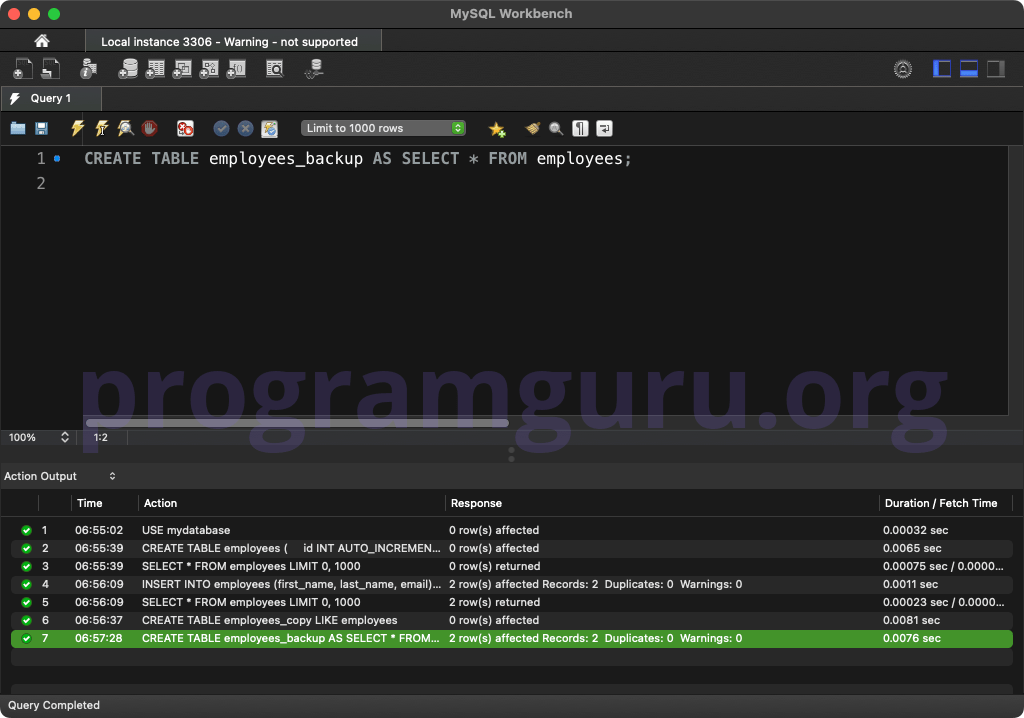This screenshot has height=718, width=1024.
Task: Toggle the right sidebar panel
Action: click(x=995, y=69)
